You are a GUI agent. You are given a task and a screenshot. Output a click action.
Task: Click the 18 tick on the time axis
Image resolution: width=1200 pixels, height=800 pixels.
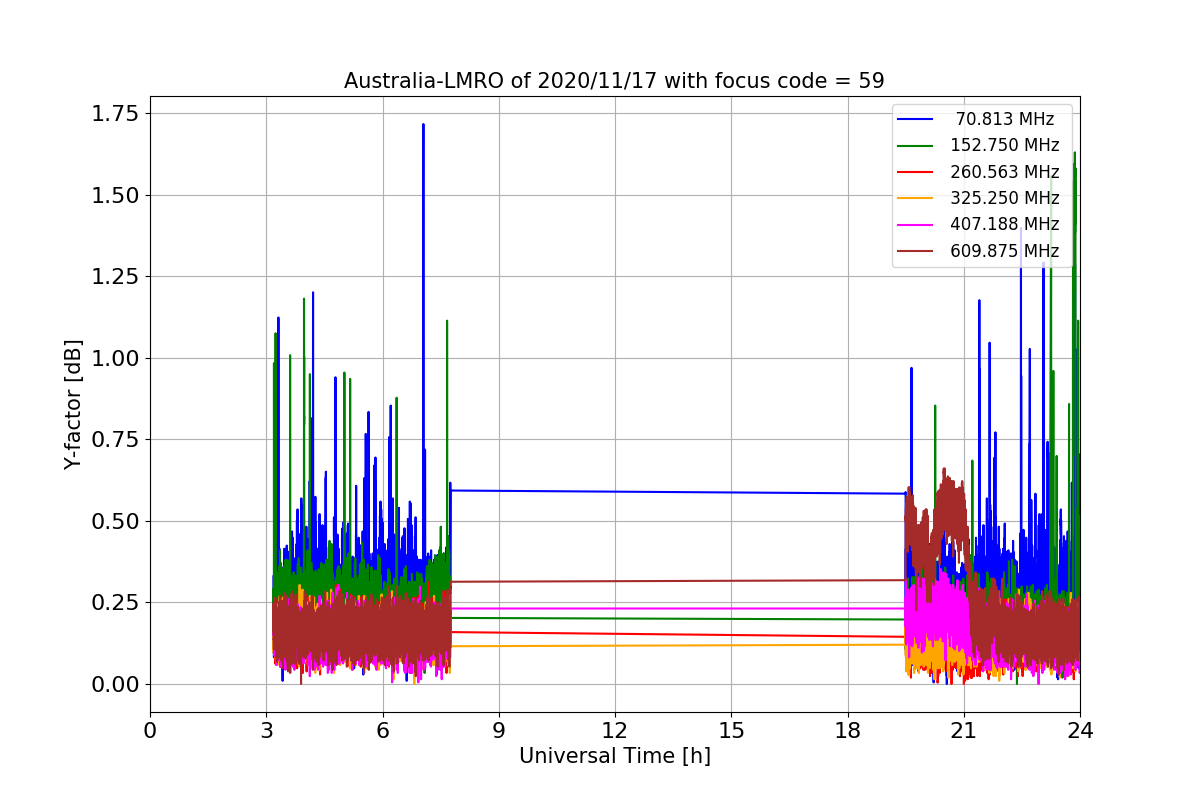click(x=847, y=731)
